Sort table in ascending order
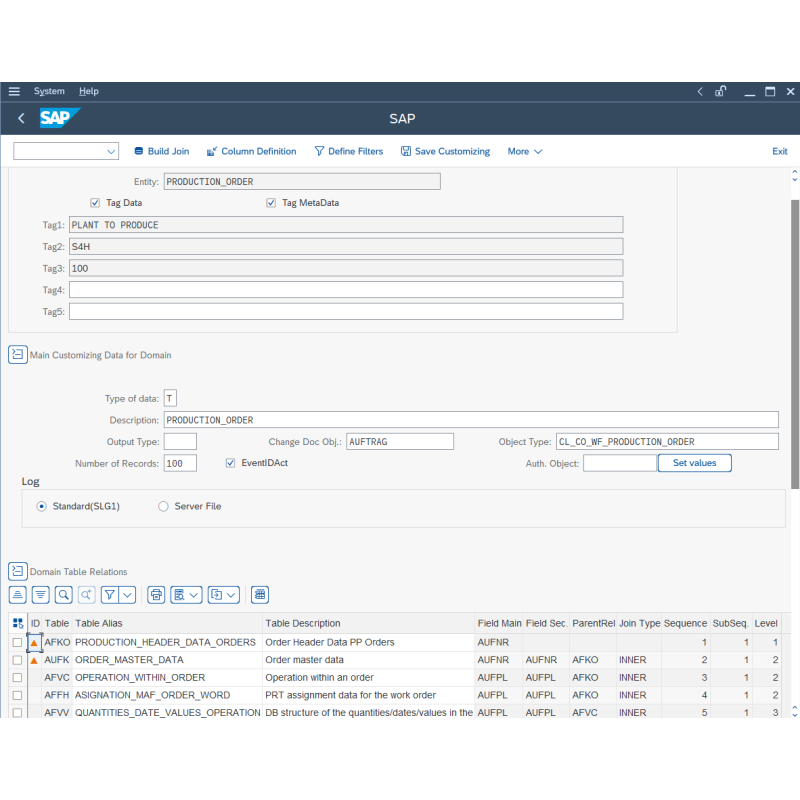 [x=18, y=594]
